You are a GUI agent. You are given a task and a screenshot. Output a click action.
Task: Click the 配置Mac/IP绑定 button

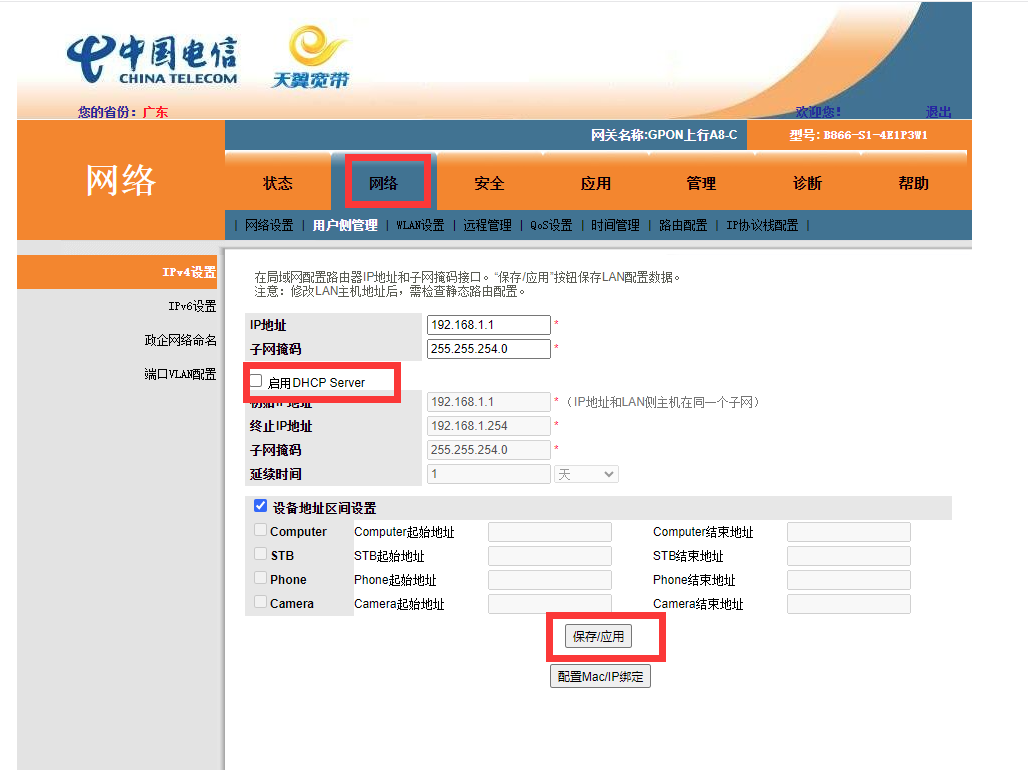[x=600, y=677]
